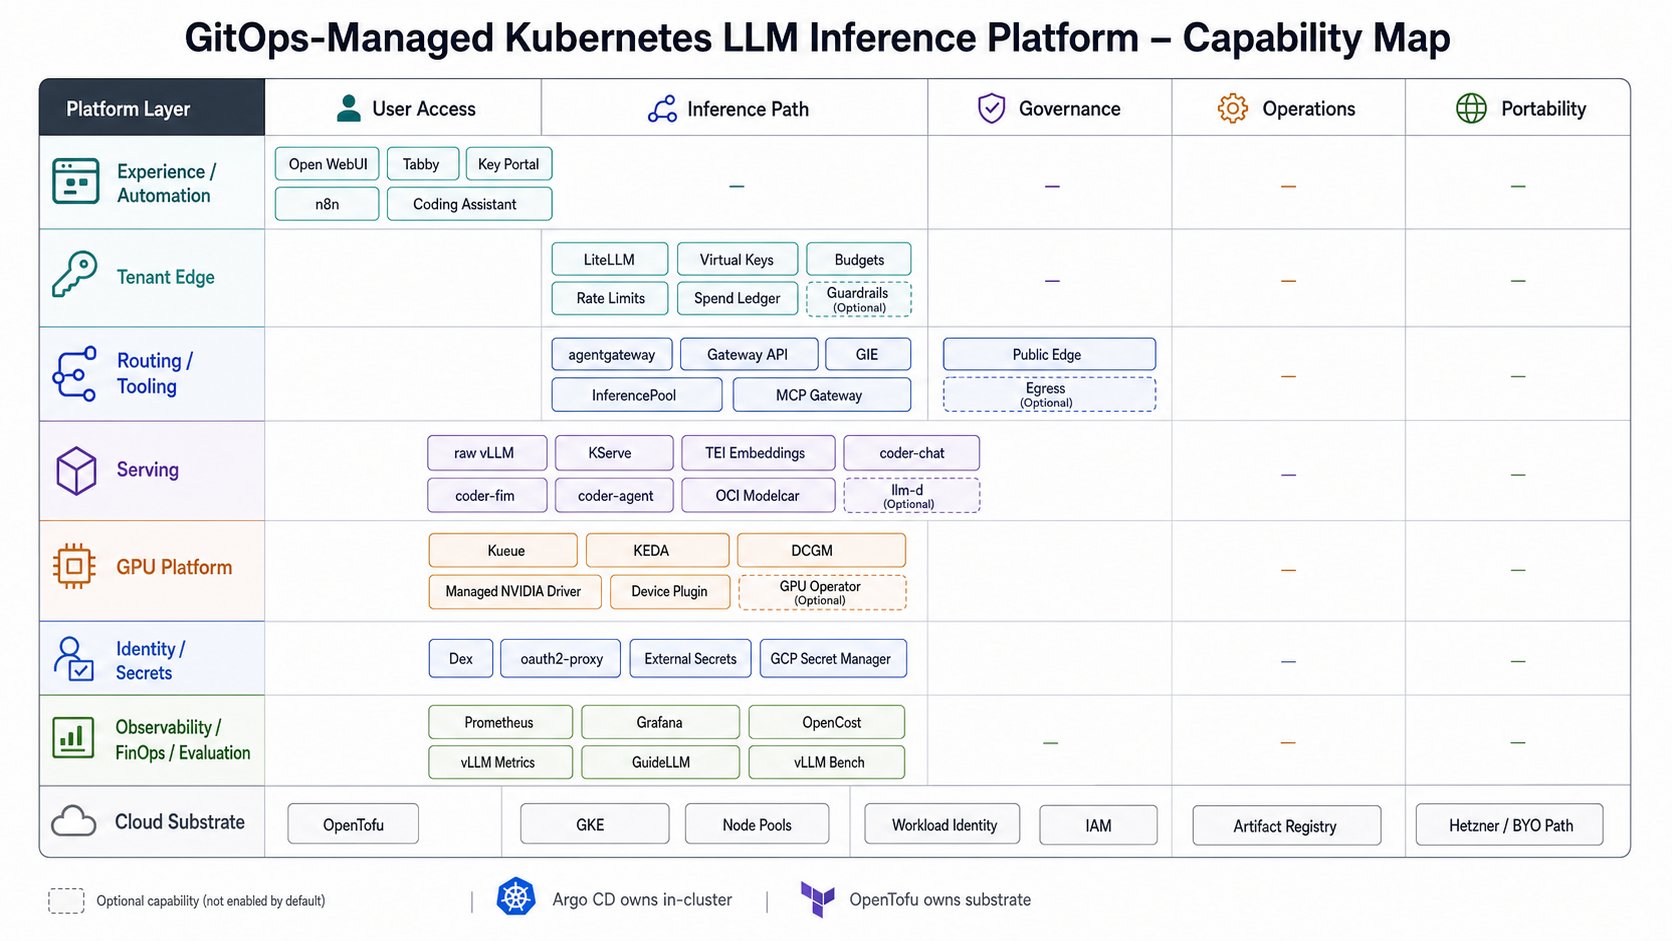
Task: Click the dashed optional capability legend box
Action: point(66,900)
